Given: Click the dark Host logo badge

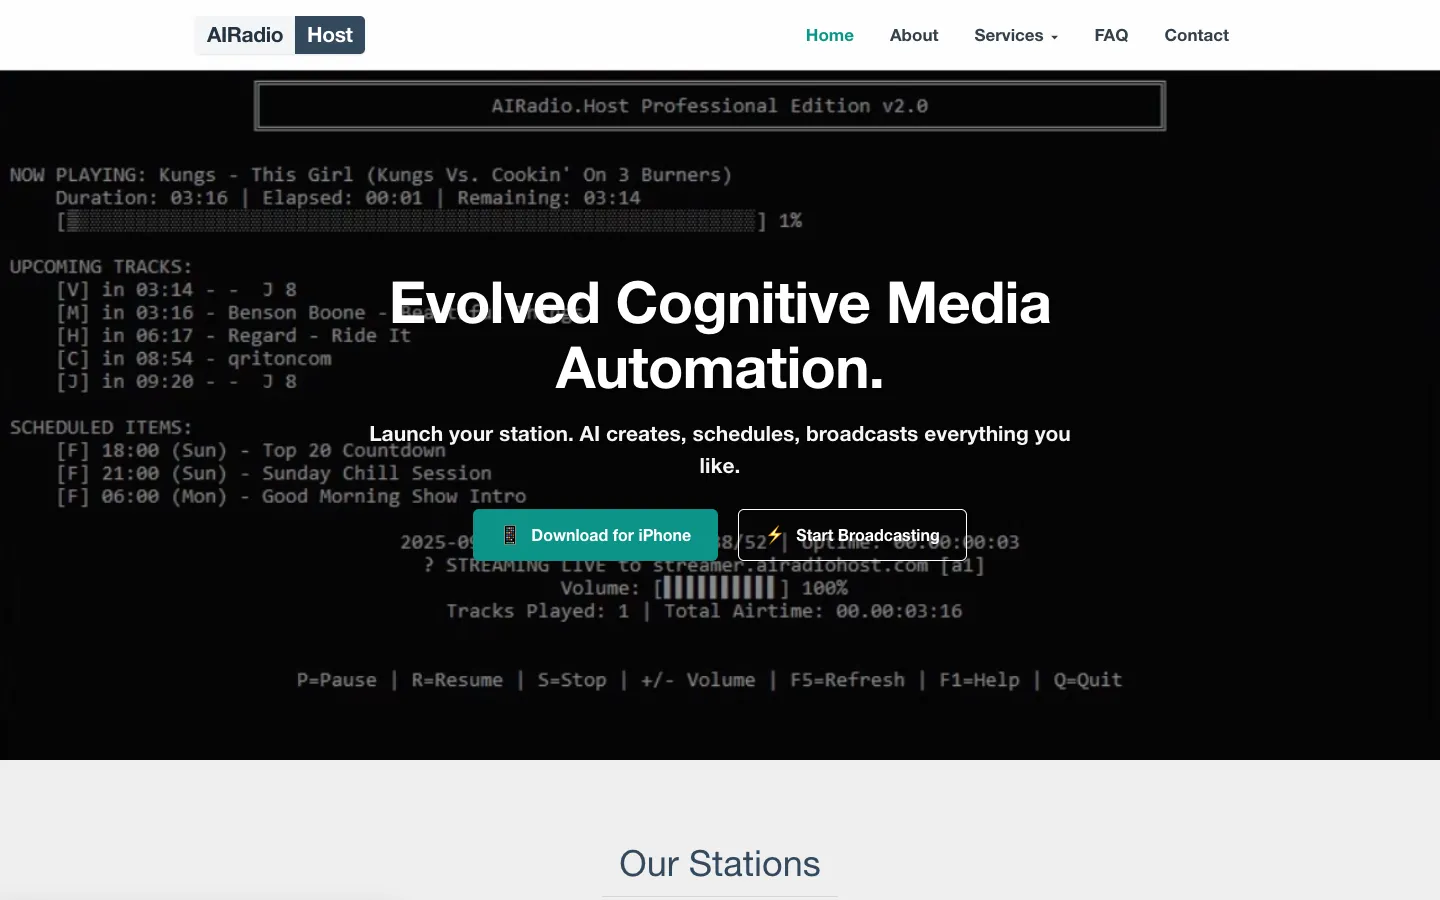Looking at the screenshot, I should pos(330,35).
